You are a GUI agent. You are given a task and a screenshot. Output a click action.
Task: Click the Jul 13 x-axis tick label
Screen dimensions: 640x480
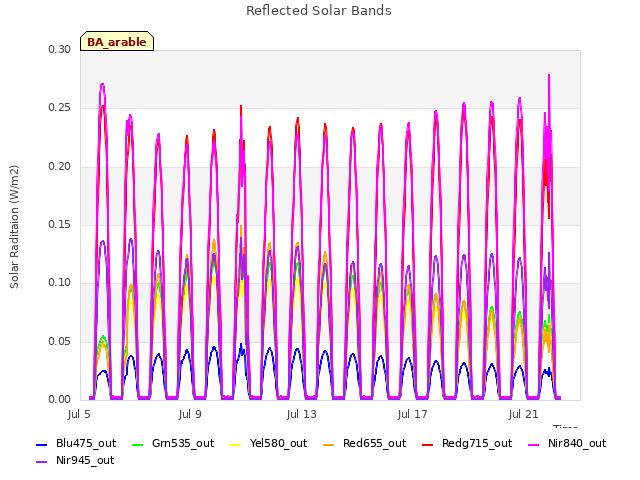tap(302, 414)
